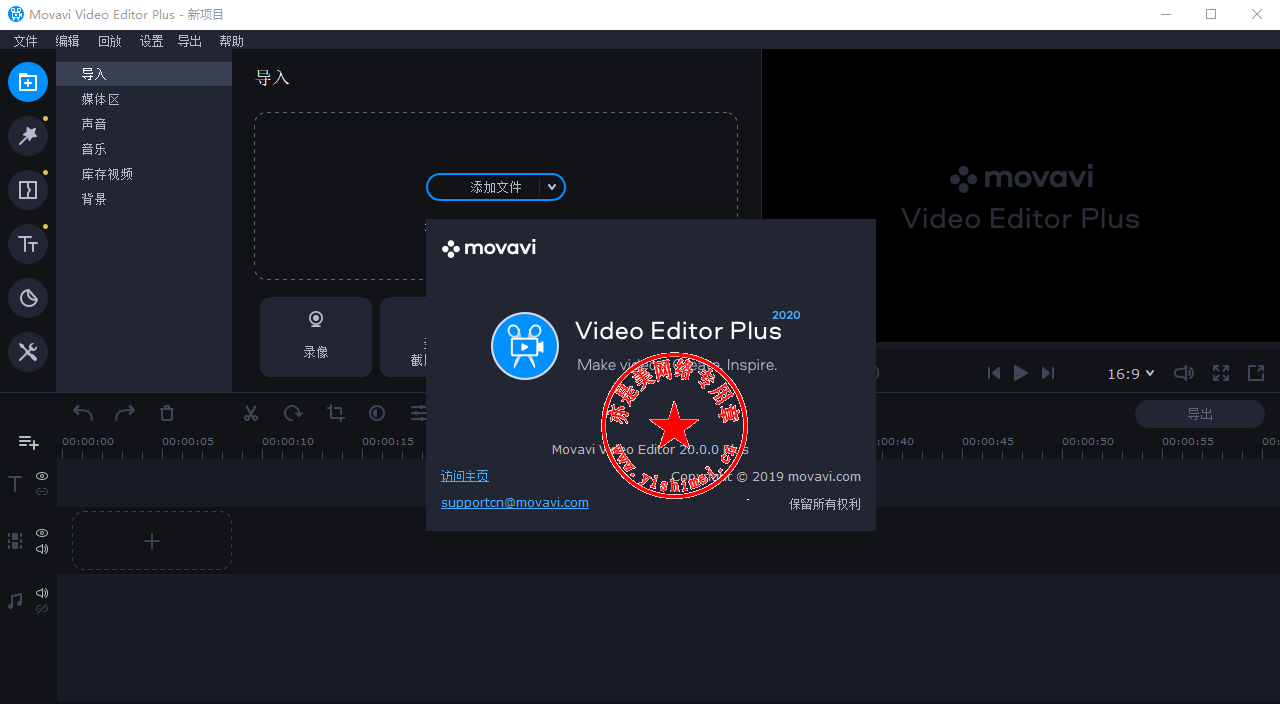Click the video track filmstrip icon

(x=15, y=541)
